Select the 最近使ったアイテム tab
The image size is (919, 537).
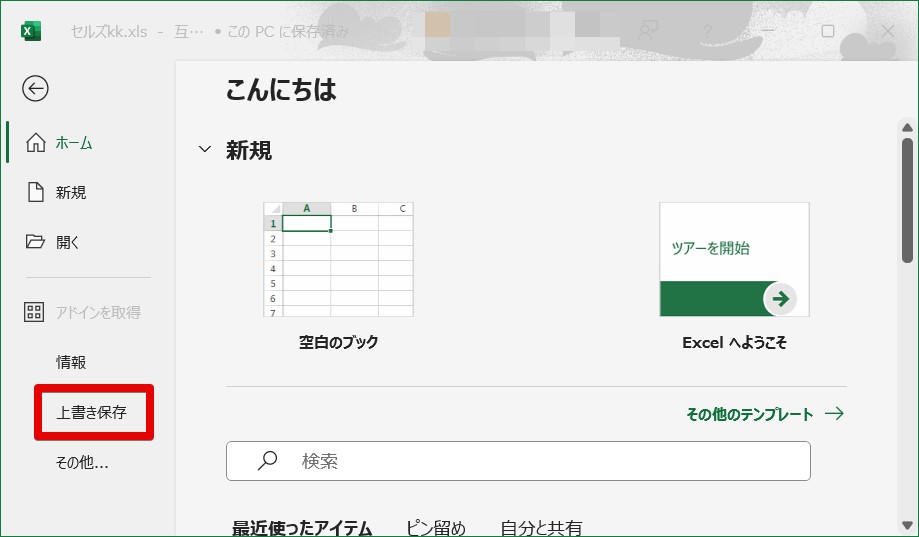(x=302, y=527)
